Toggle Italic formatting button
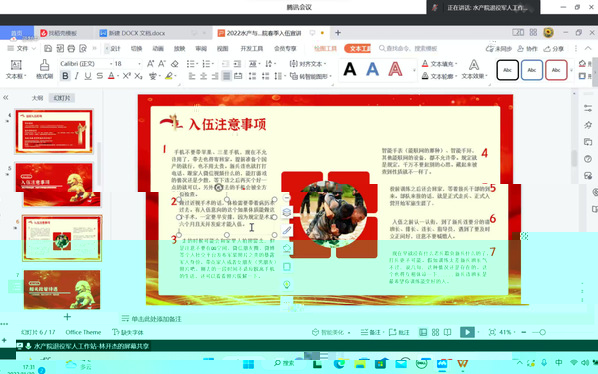598x374 pixels. pos(77,76)
